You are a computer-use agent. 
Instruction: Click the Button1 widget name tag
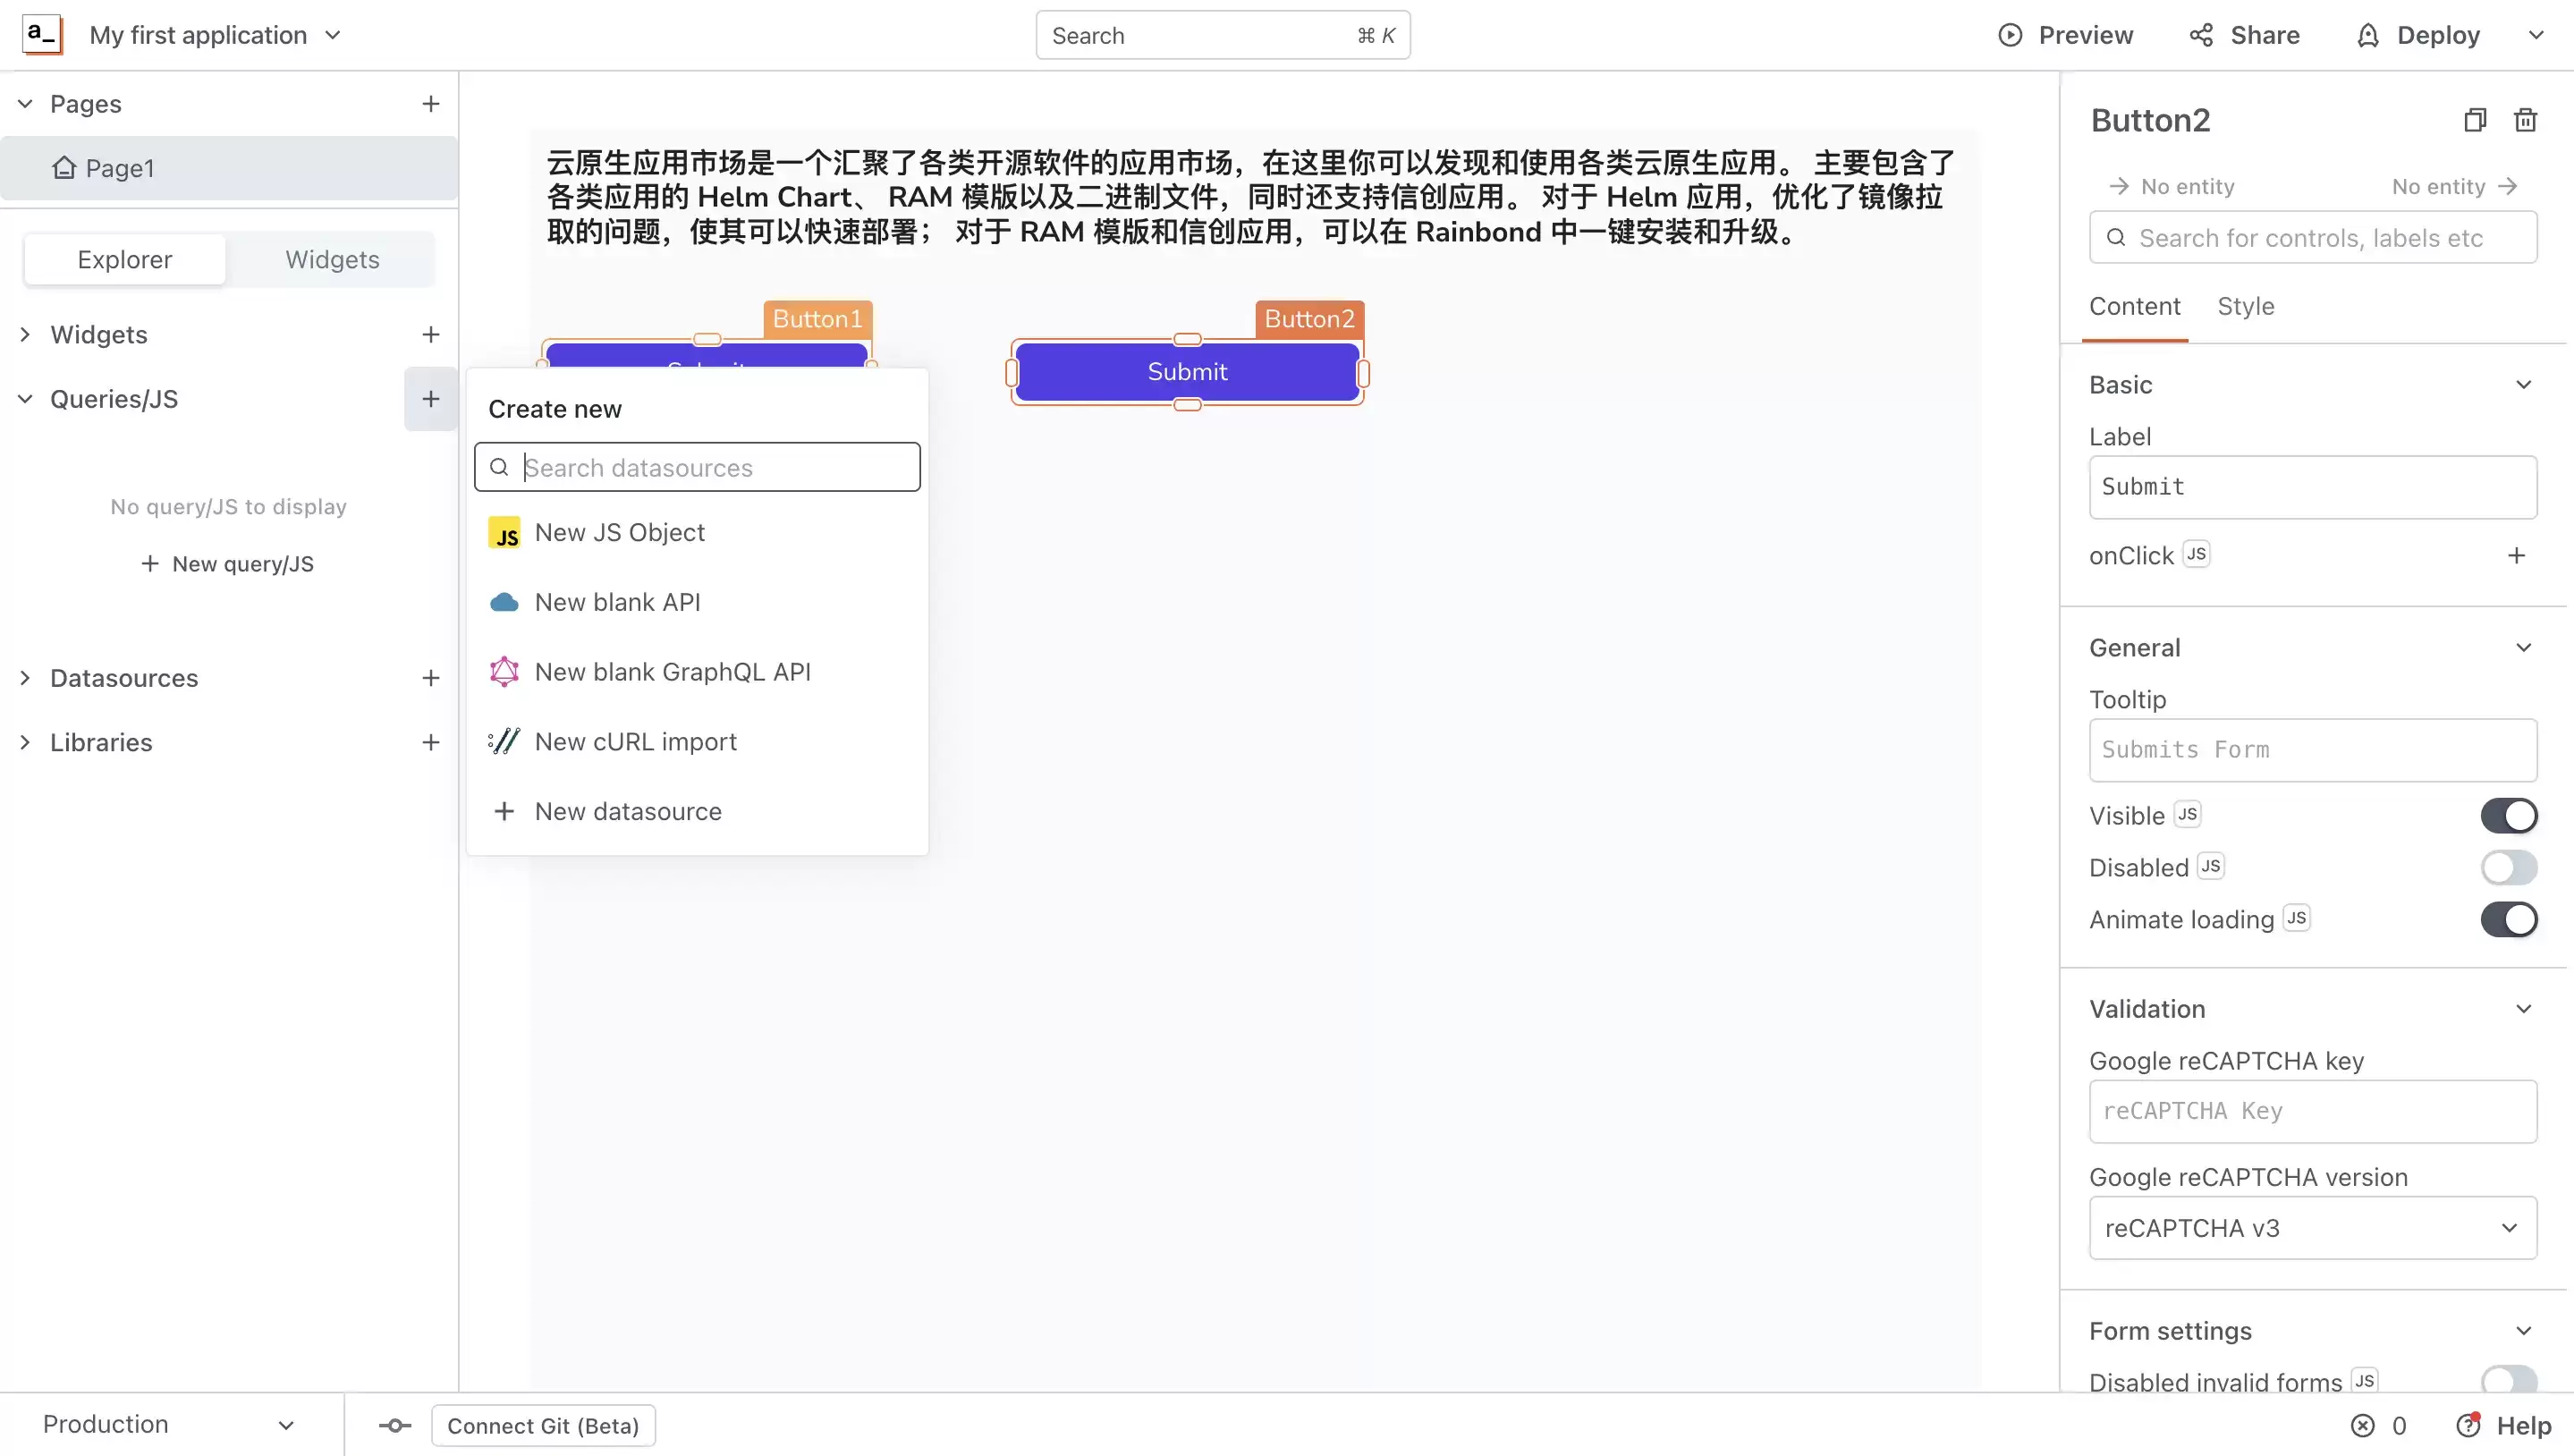817,319
